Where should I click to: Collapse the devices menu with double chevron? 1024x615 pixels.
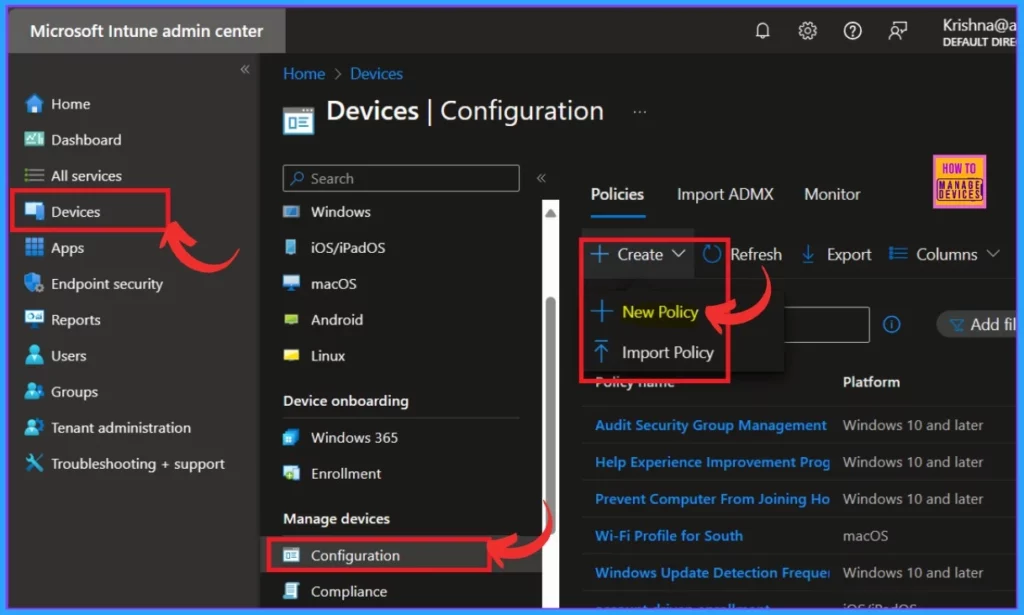pos(541,178)
